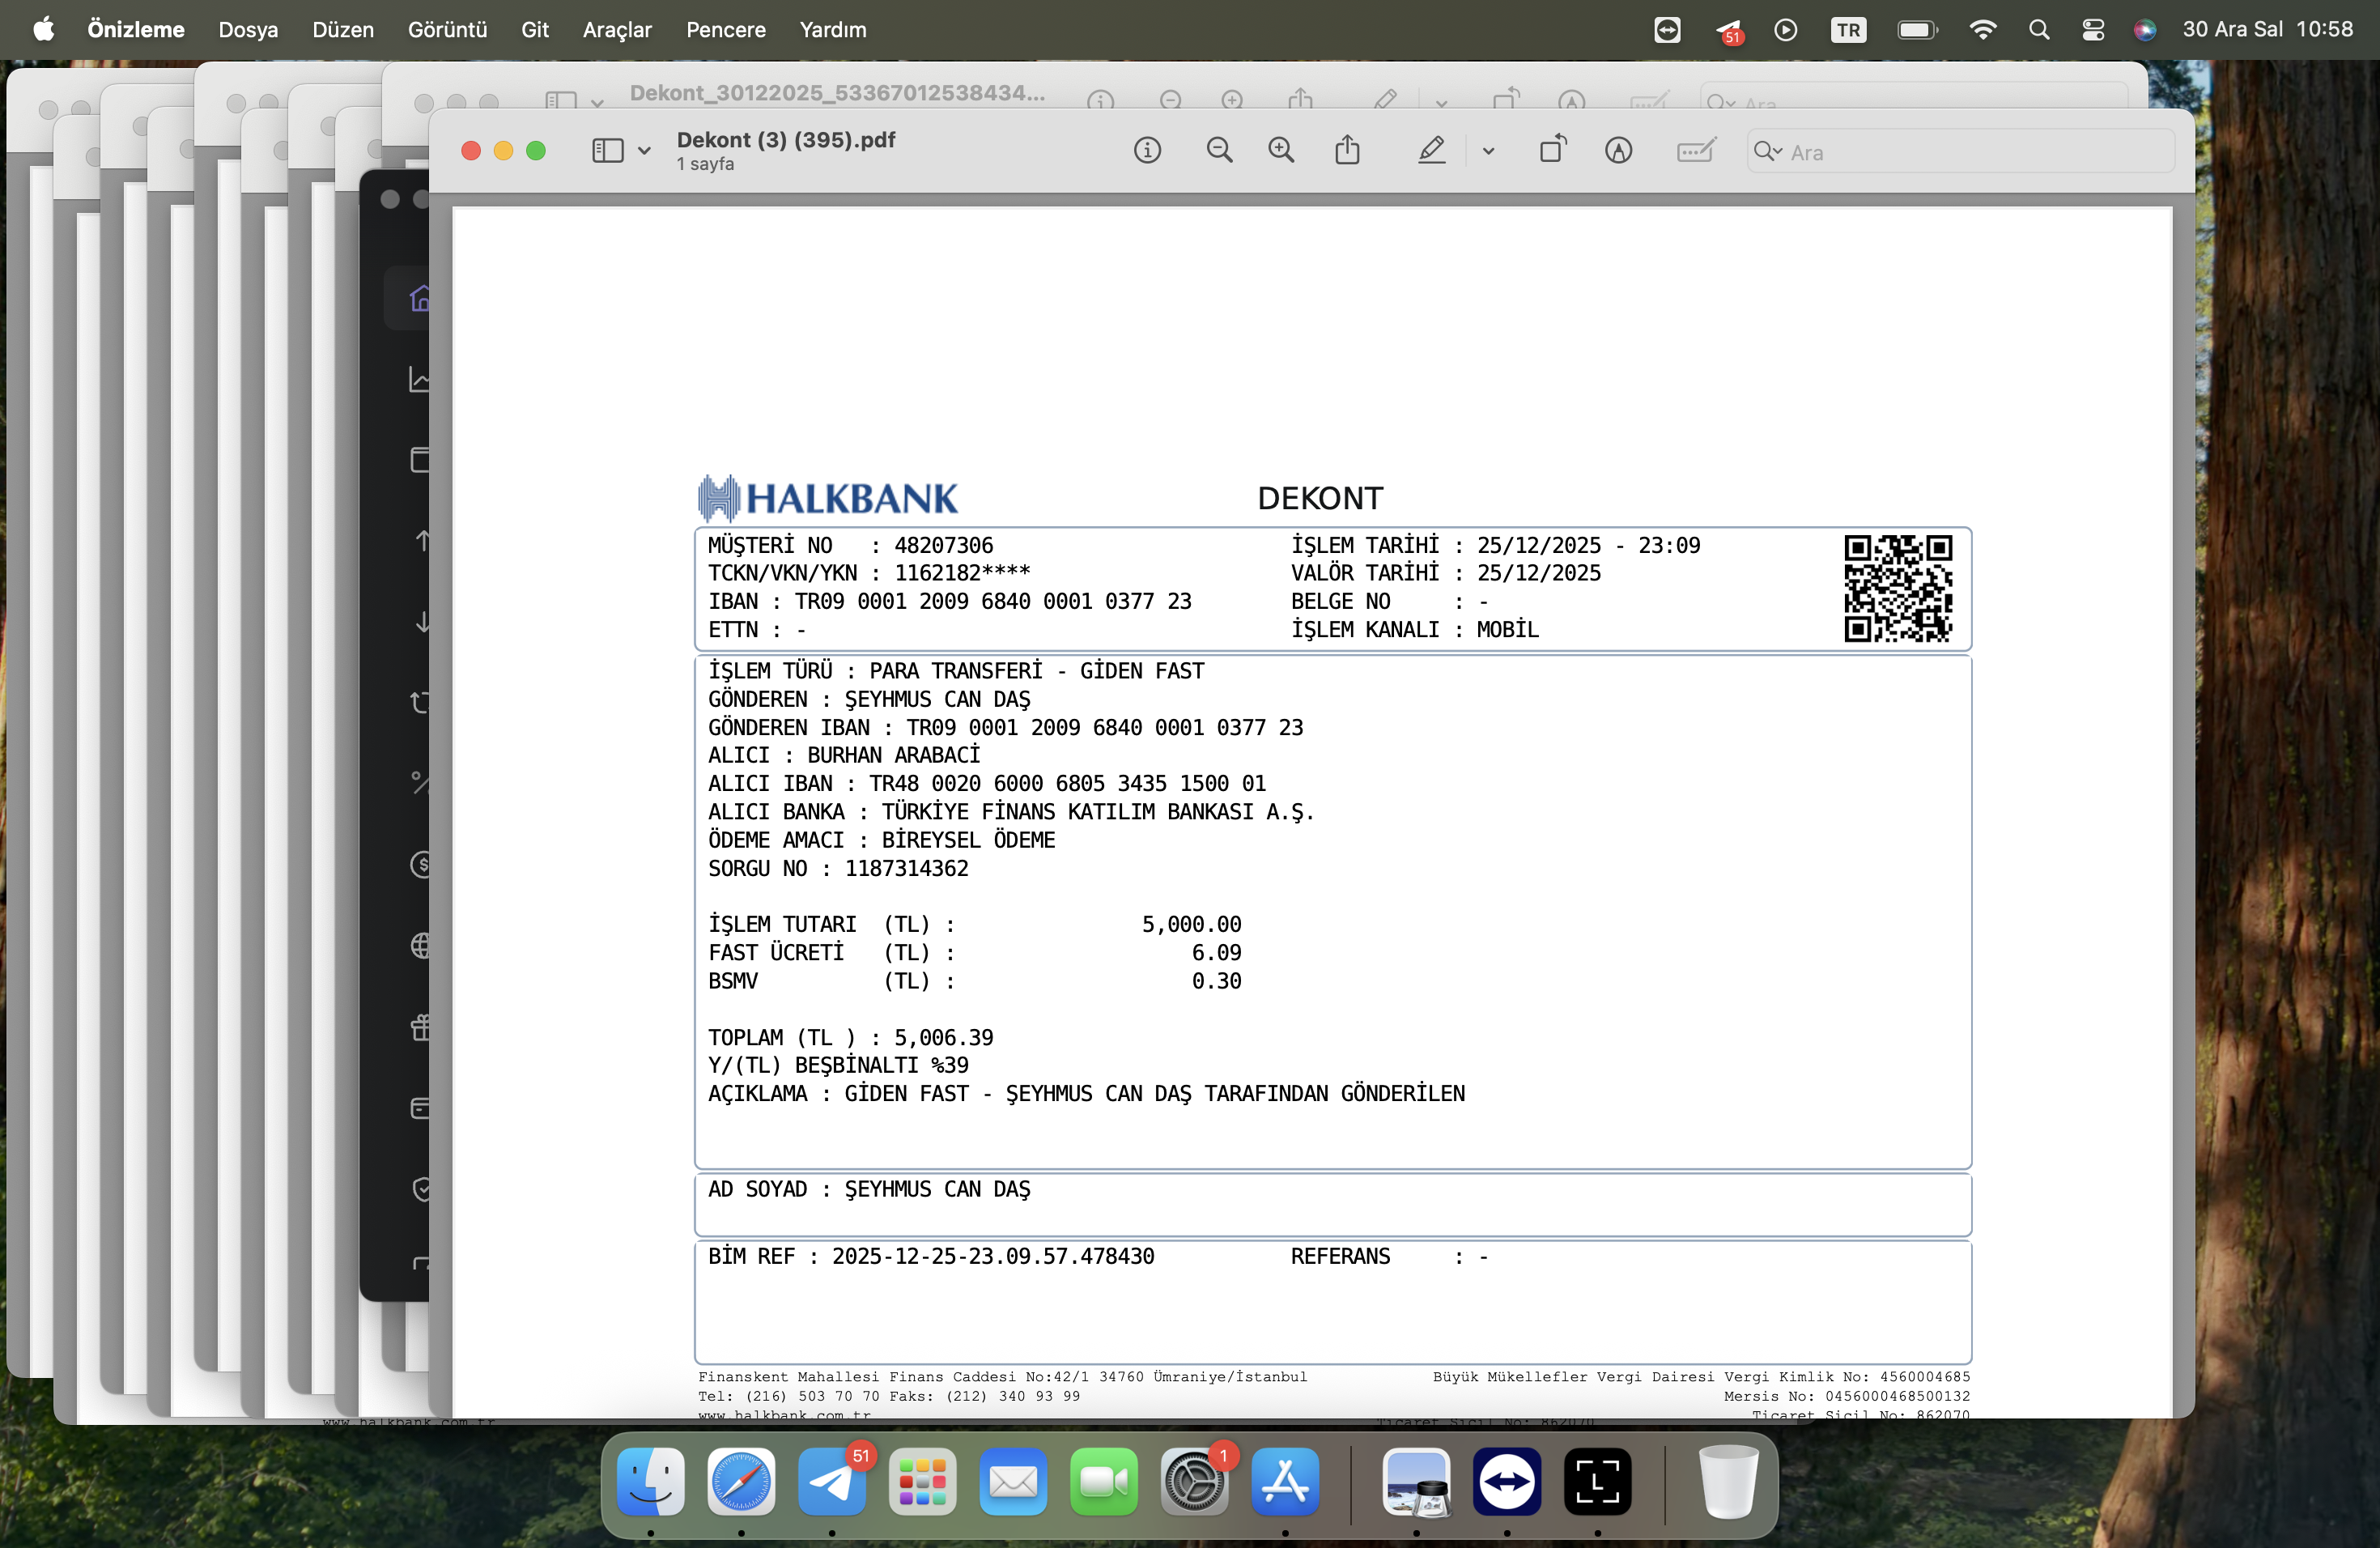Click the QR code on the Dekont
This screenshot has width=2380, height=1548.
[1897, 588]
